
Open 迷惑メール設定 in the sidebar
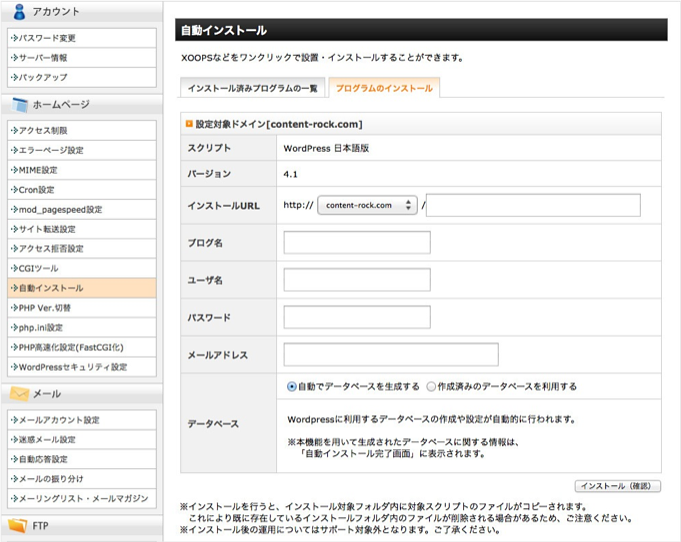pyautogui.click(x=82, y=440)
